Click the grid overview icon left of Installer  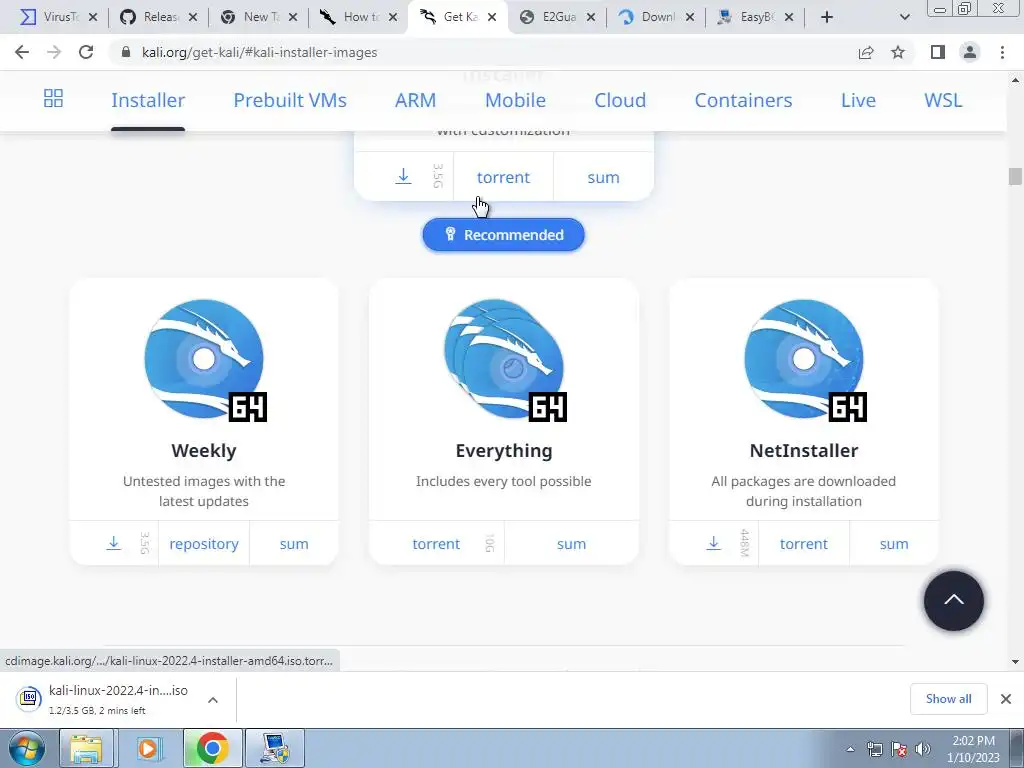pos(54,99)
